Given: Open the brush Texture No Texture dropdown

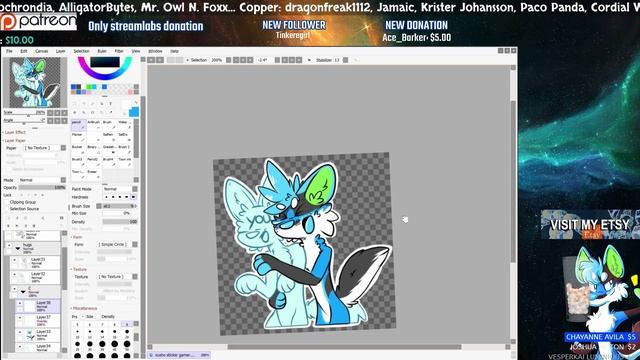Looking at the screenshot, I should coord(118,276).
